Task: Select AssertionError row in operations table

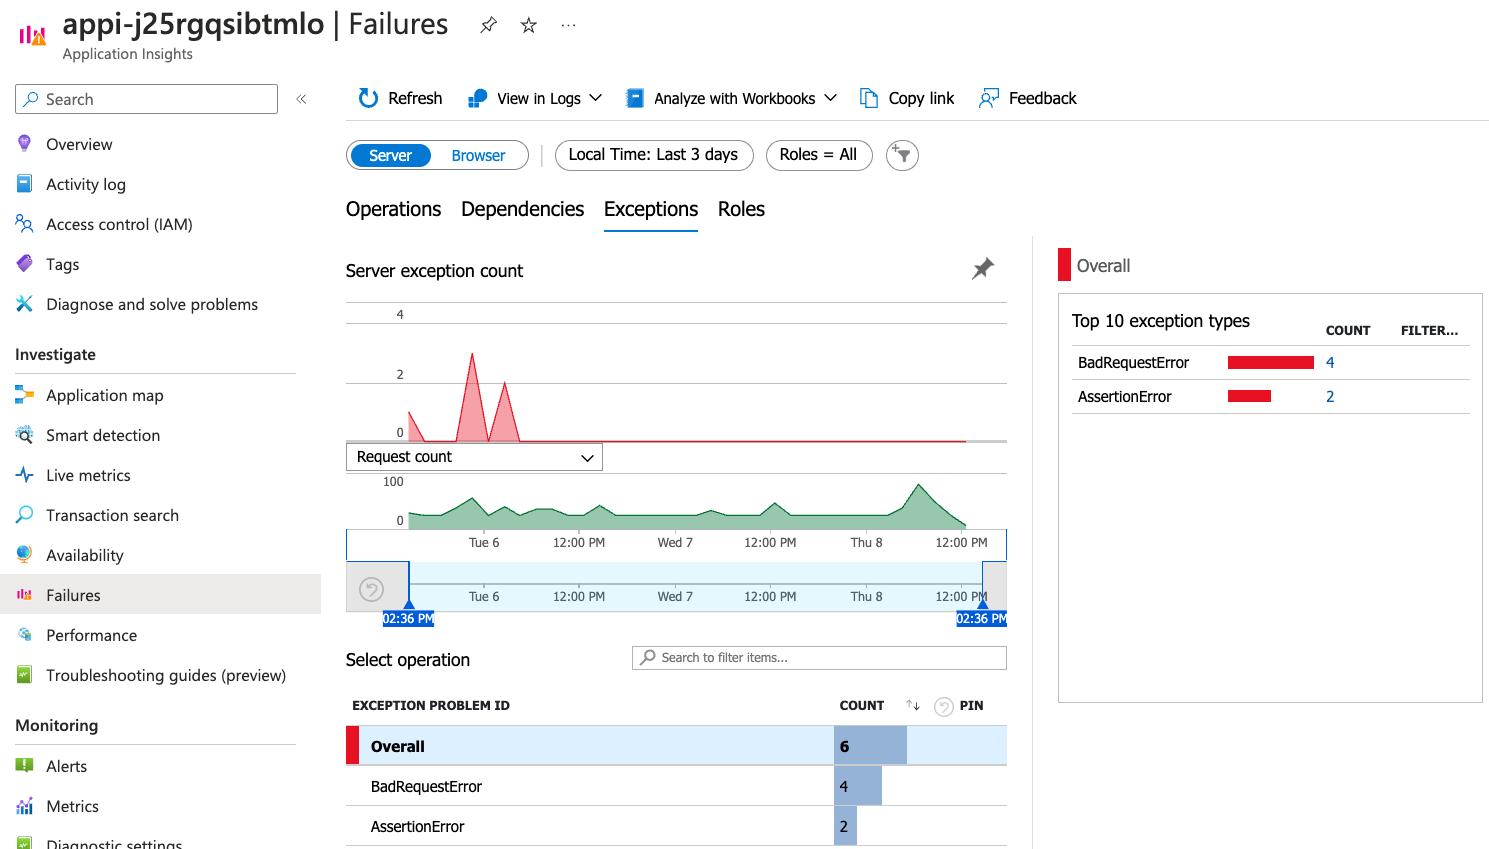Action: click(676, 826)
